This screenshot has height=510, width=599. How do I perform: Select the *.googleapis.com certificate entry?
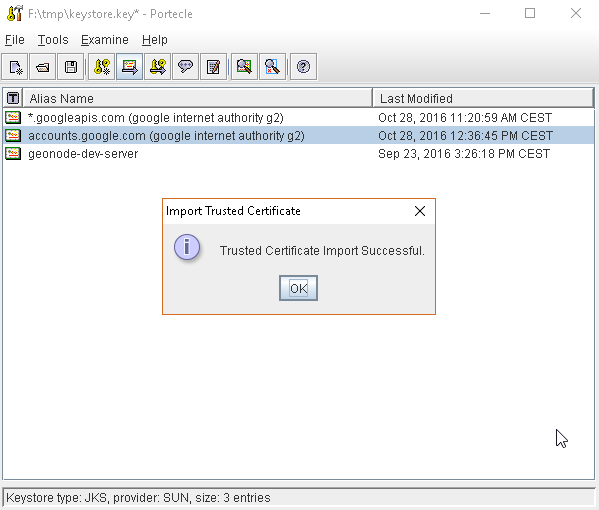point(299,118)
